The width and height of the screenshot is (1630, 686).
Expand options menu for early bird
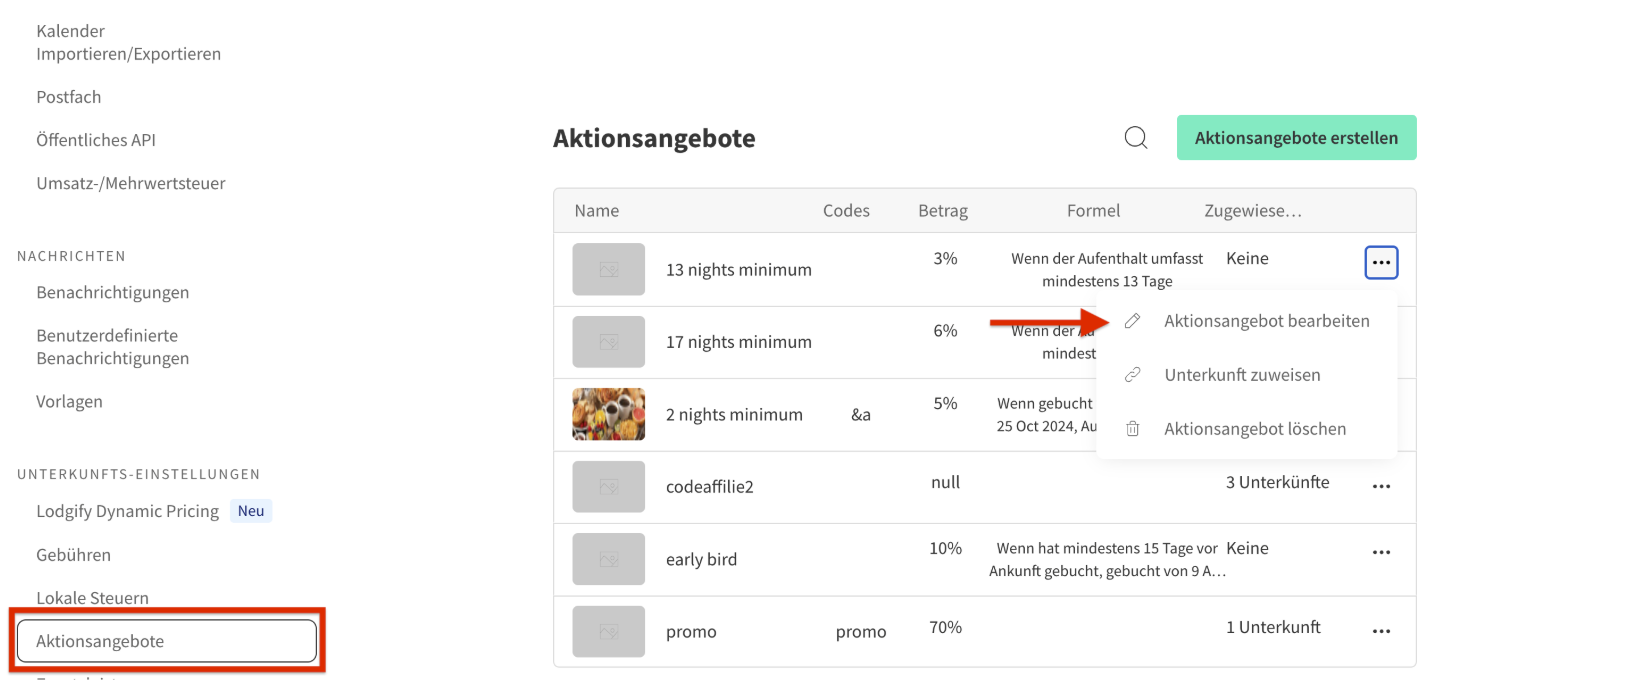click(x=1381, y=553)
